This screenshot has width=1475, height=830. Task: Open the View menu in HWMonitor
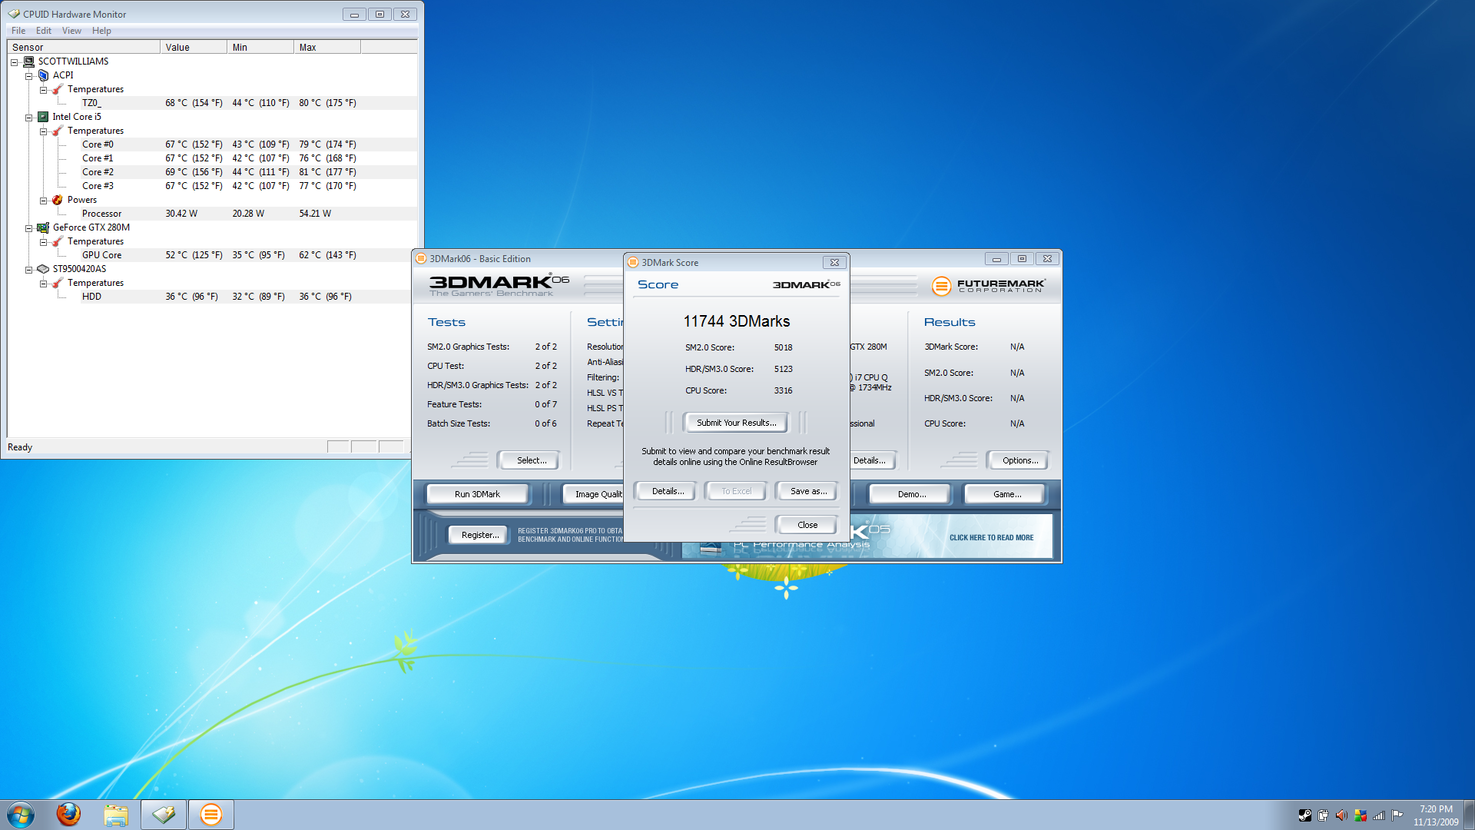[x=71, y=31]
